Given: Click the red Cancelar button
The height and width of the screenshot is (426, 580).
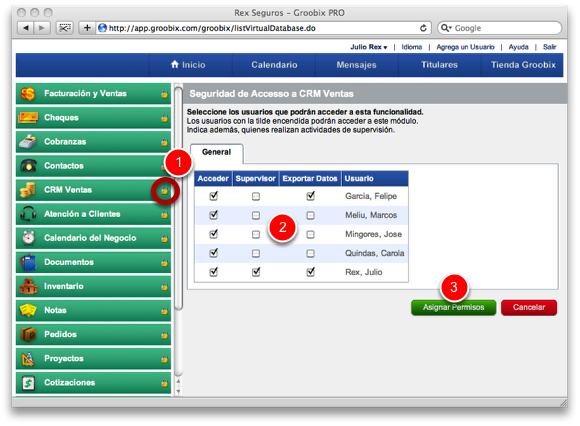Looking at the screenshot, I should tap(529, 307).
